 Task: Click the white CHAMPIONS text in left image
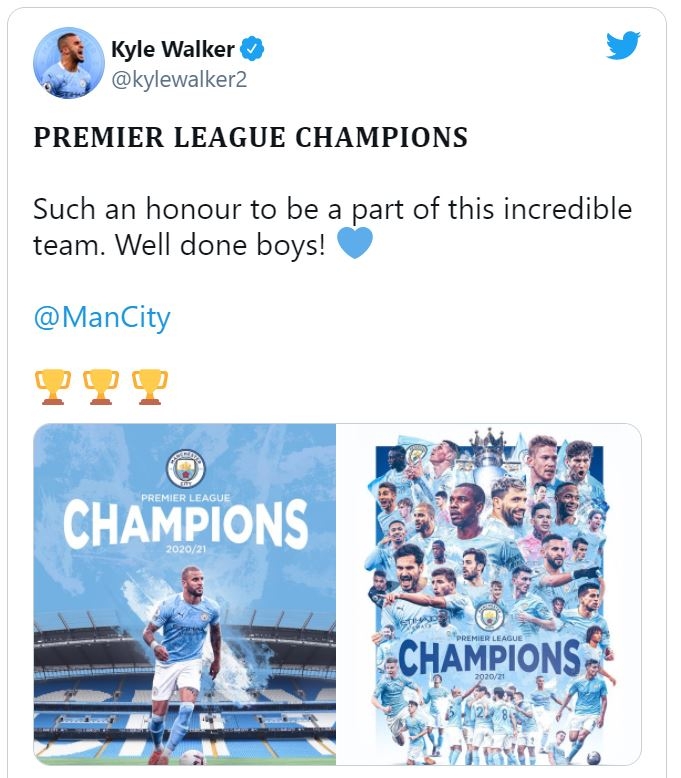[x=185, y=525]
